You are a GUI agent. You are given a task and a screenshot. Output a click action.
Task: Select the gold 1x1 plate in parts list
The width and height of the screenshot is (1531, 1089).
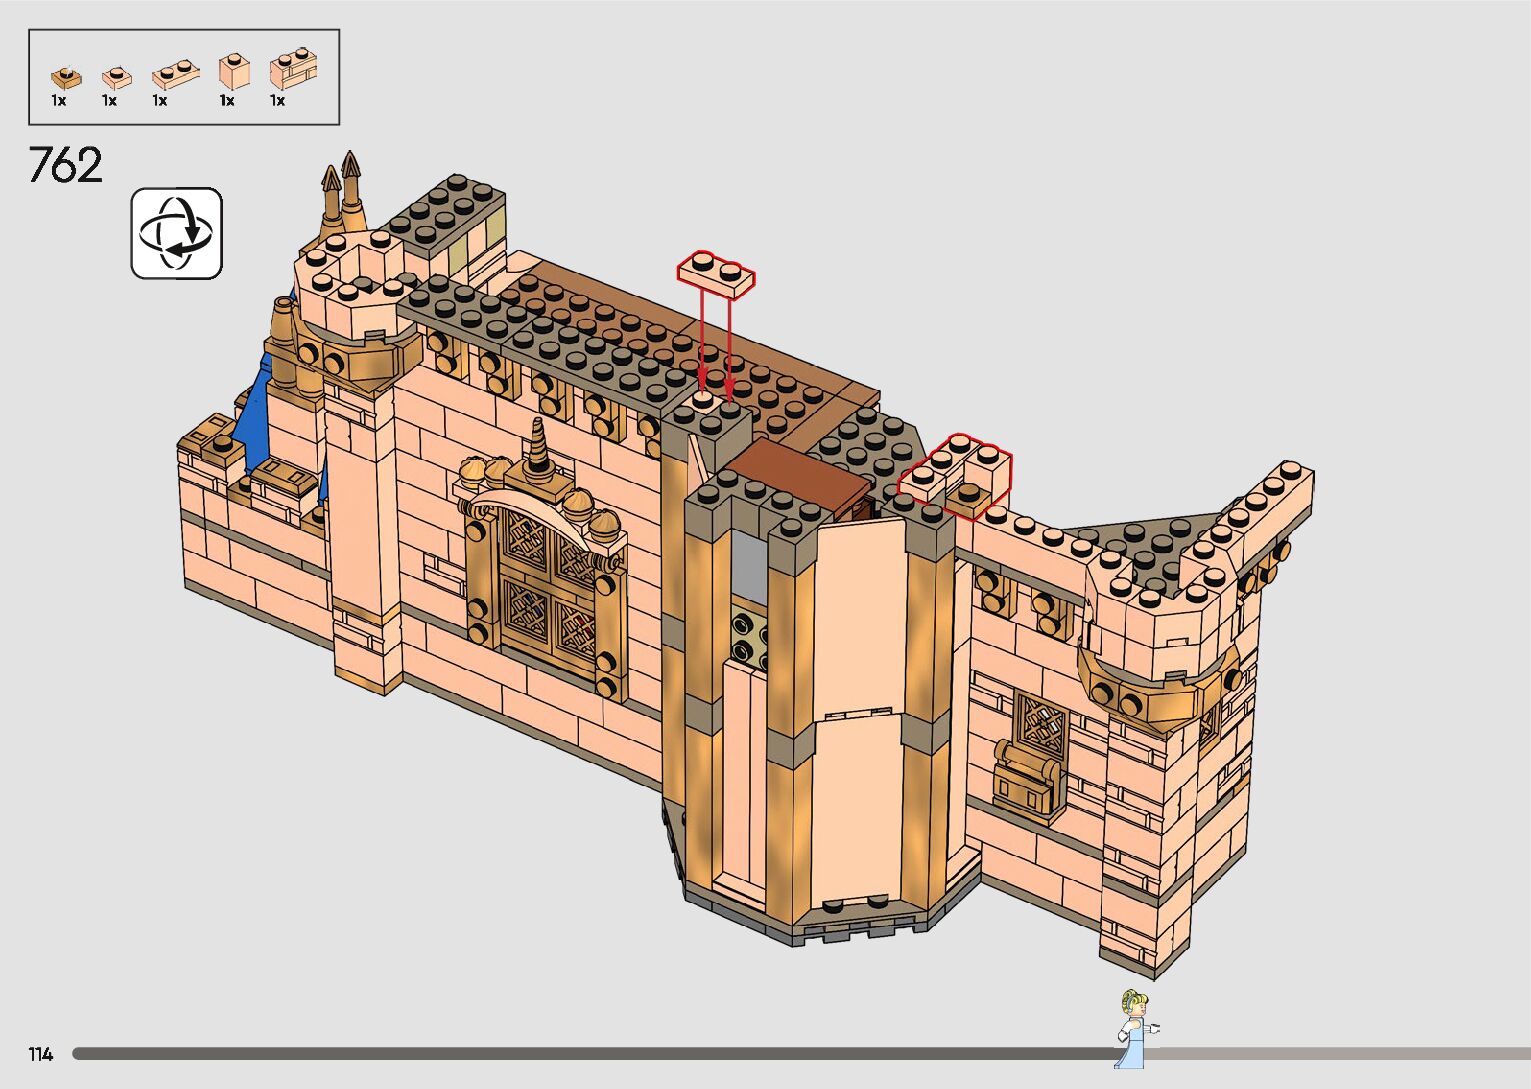pyautogui.click(x=66, y=77)
